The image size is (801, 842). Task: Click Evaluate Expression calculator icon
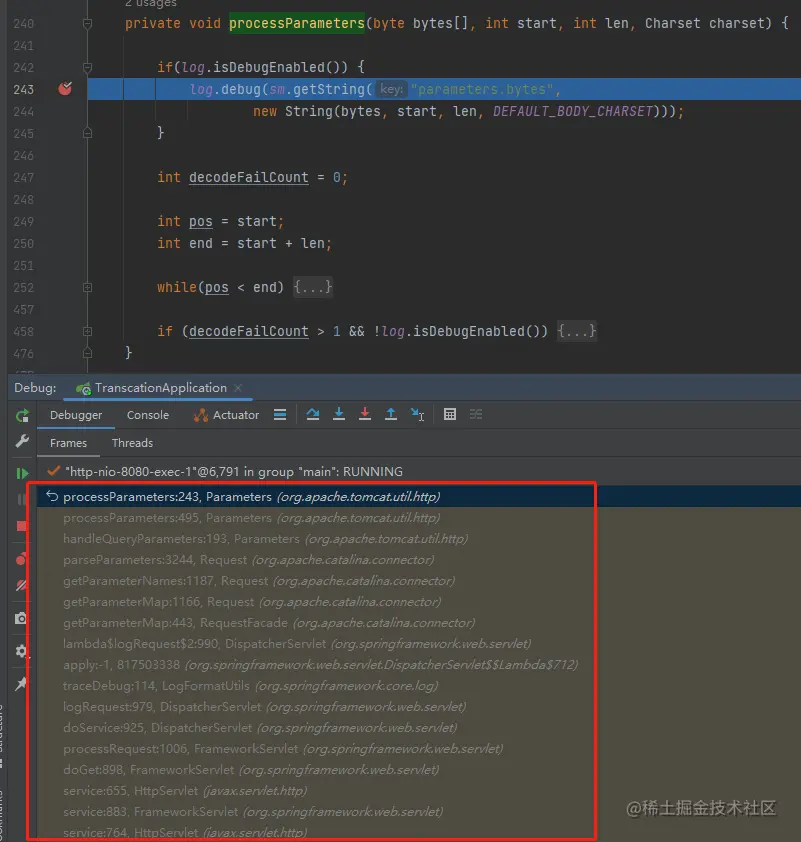[x=450, y=414]
